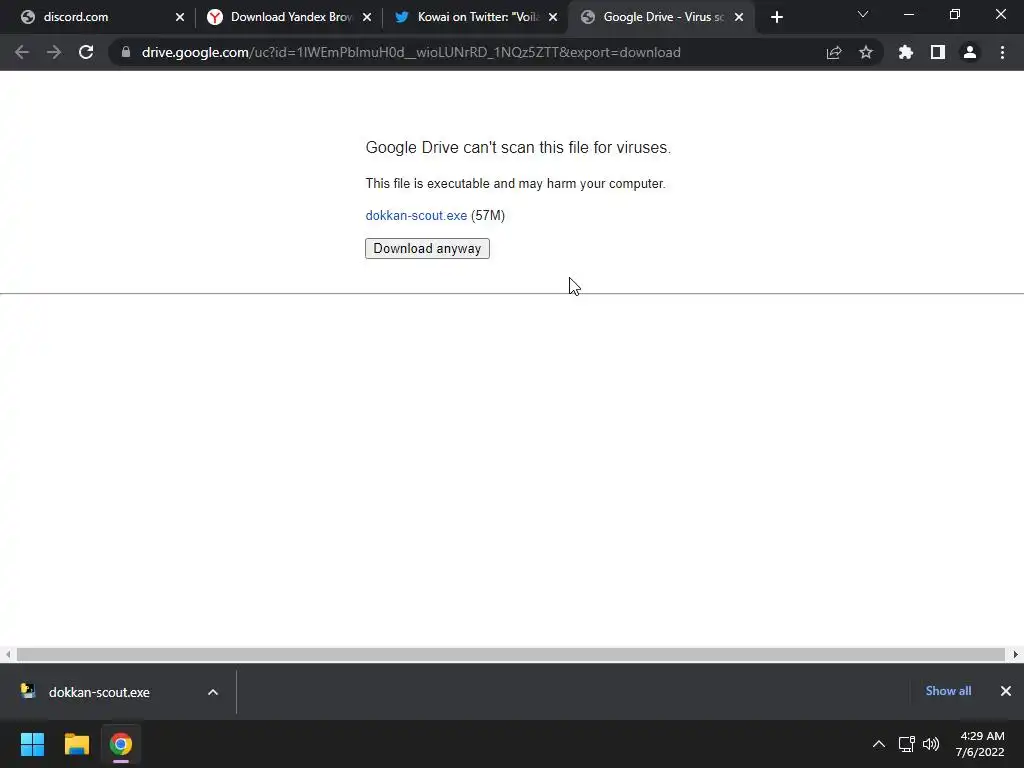Click 'Google Drive can't scan this file' heading
Image resolution: width=1024 pixels, height=768 pixels.
(518, 148)
